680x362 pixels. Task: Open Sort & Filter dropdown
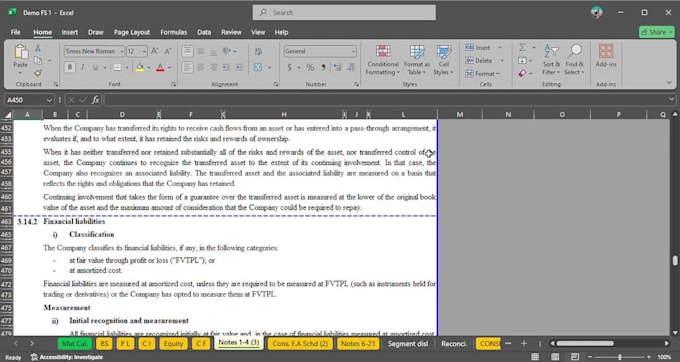pyautogui.click(x=551, y=60)
